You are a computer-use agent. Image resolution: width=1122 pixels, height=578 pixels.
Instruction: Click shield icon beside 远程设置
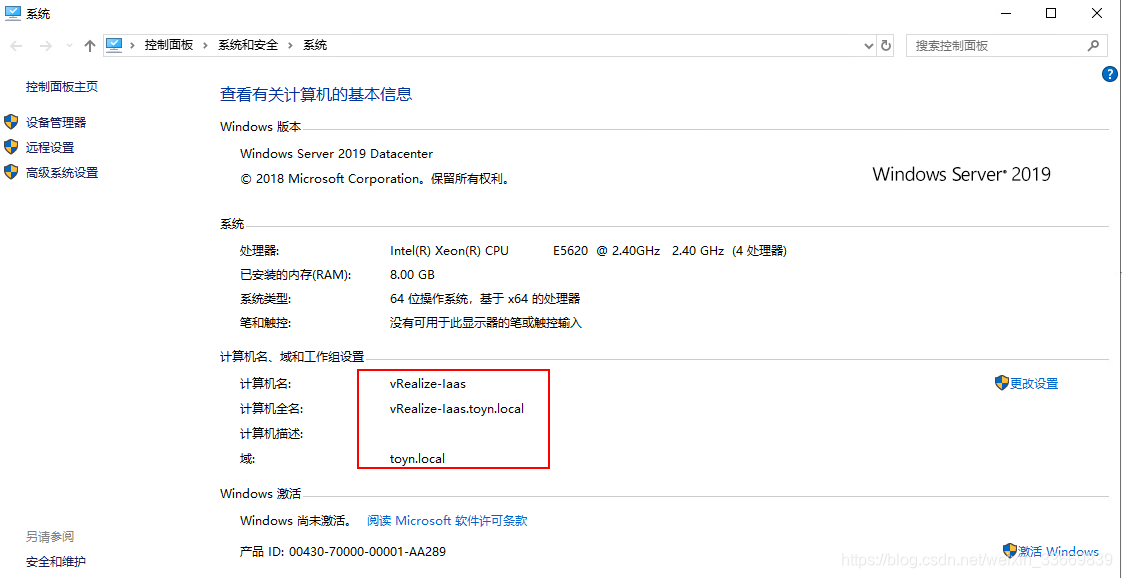11,147
